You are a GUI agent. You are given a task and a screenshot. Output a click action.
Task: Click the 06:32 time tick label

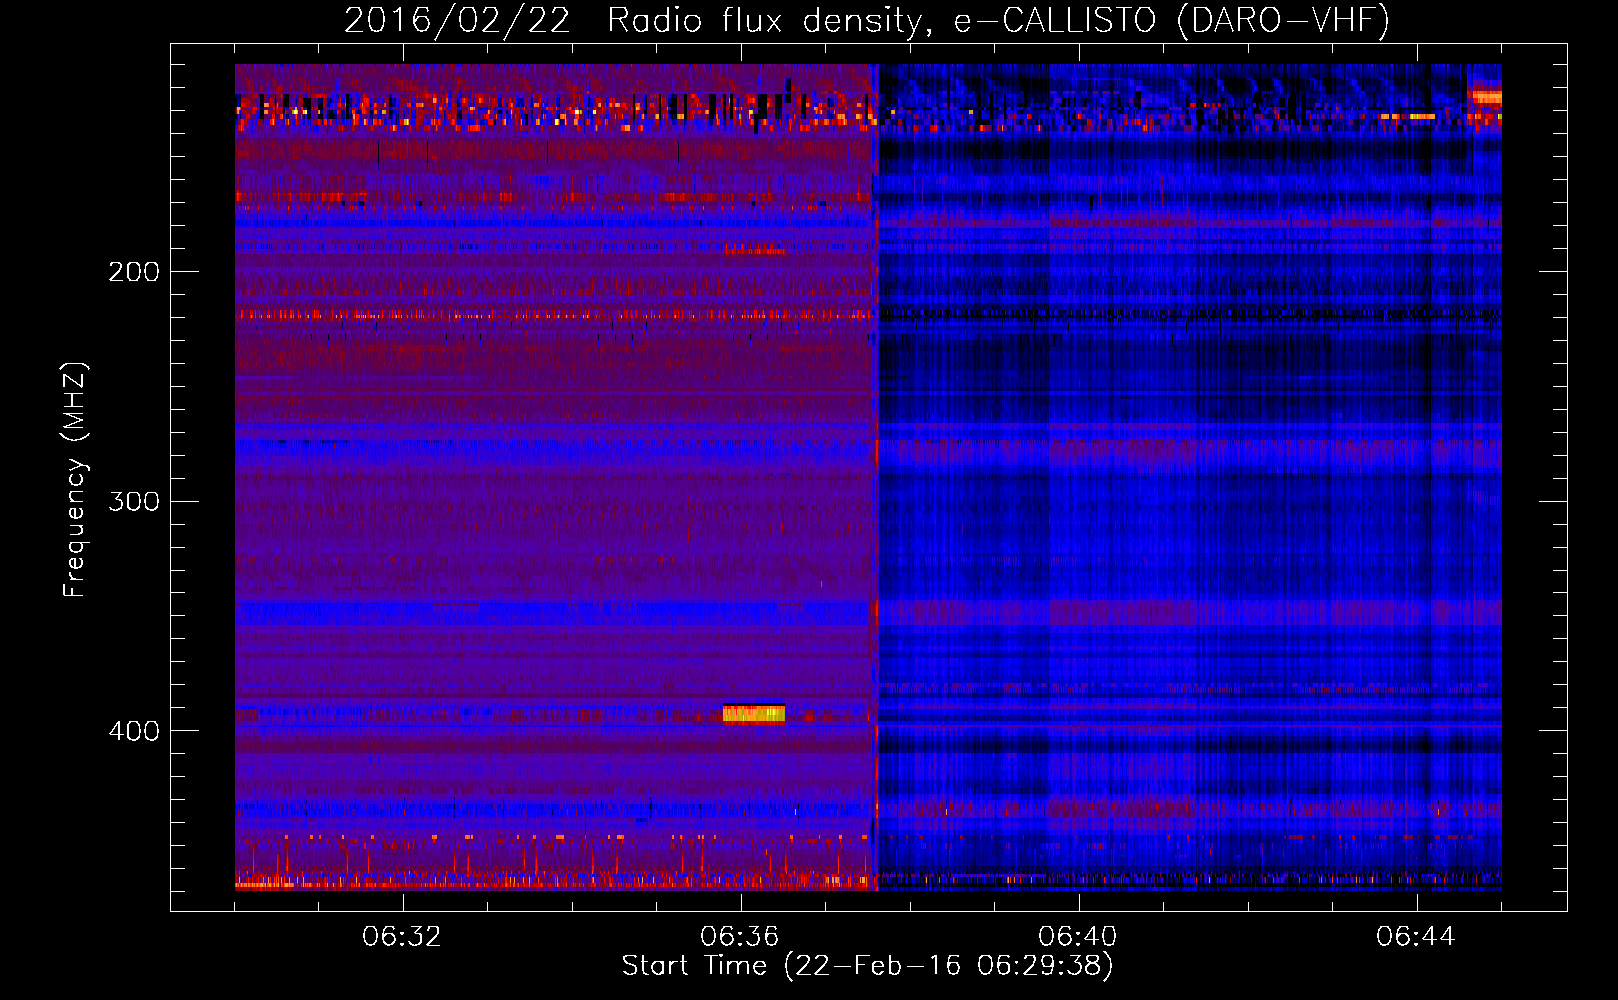click(402, 937)
